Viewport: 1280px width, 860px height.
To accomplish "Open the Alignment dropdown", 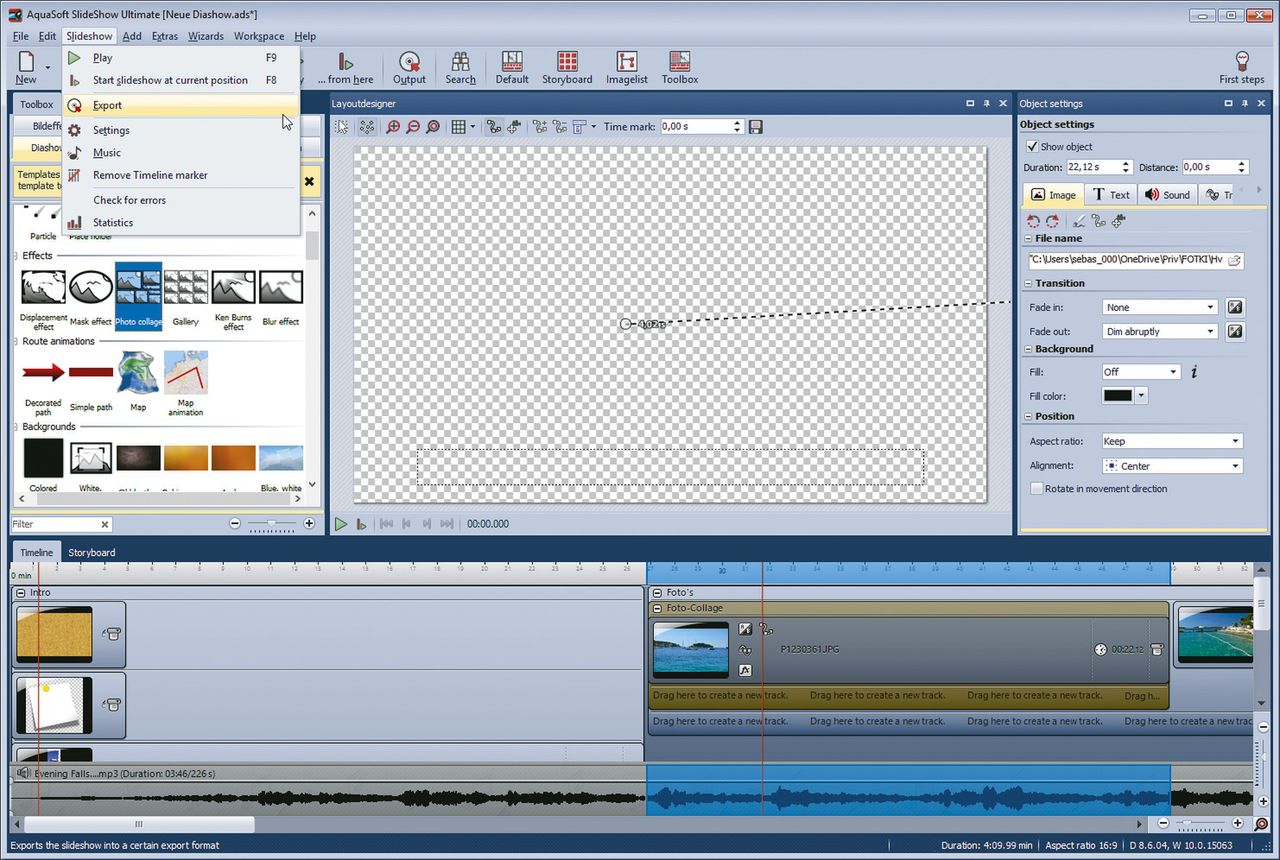I will (1171, 466).
